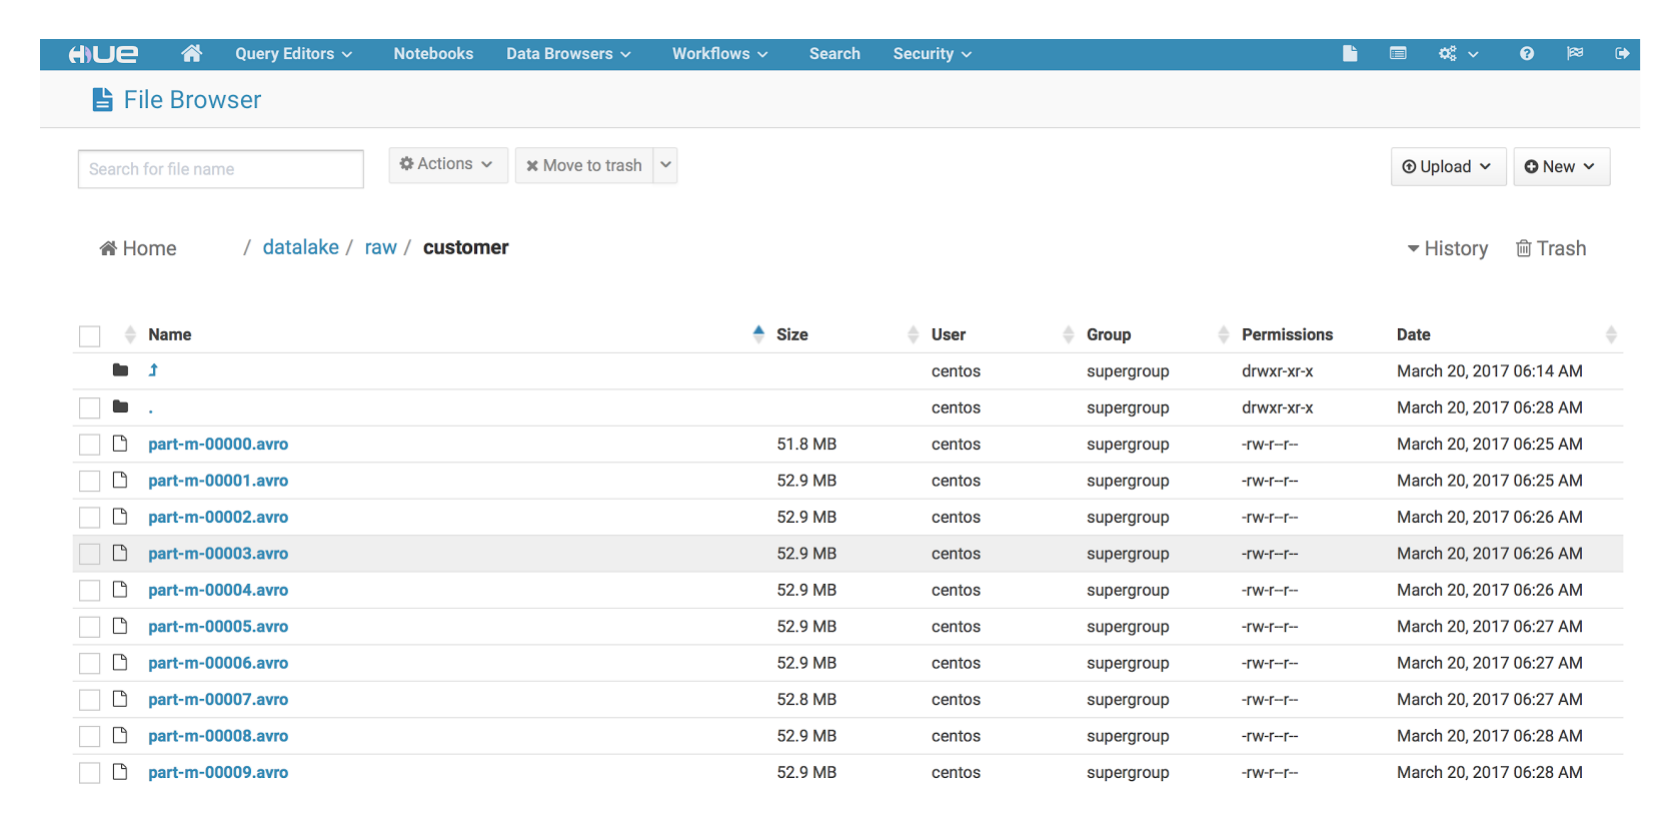Focus the Search for file name field

tap(220, 169)
